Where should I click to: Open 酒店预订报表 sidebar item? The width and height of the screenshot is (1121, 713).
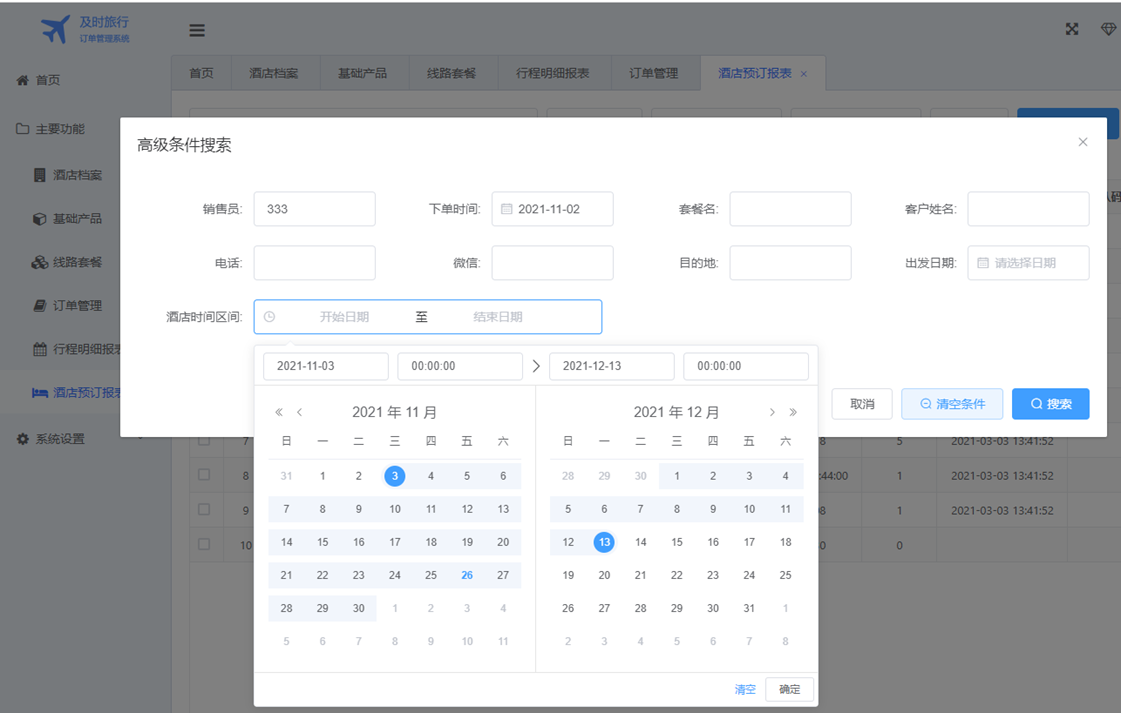76,393
